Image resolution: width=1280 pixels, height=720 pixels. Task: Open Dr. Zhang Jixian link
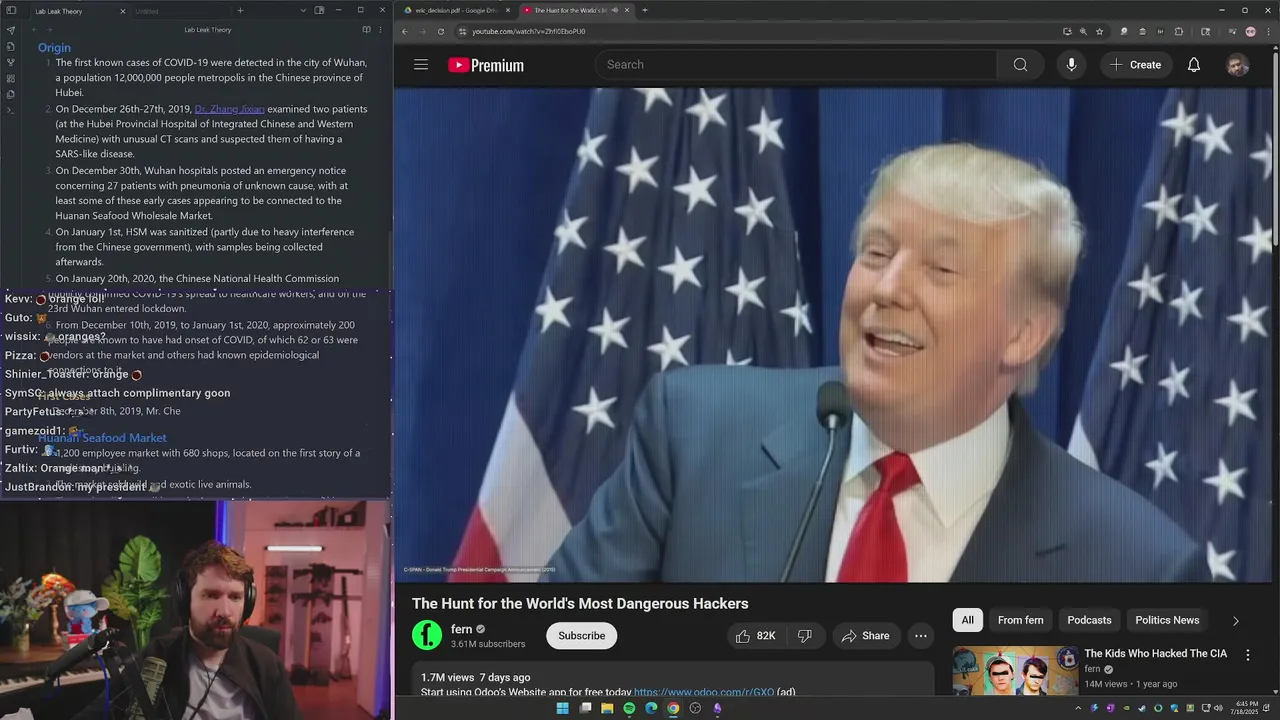229,109
